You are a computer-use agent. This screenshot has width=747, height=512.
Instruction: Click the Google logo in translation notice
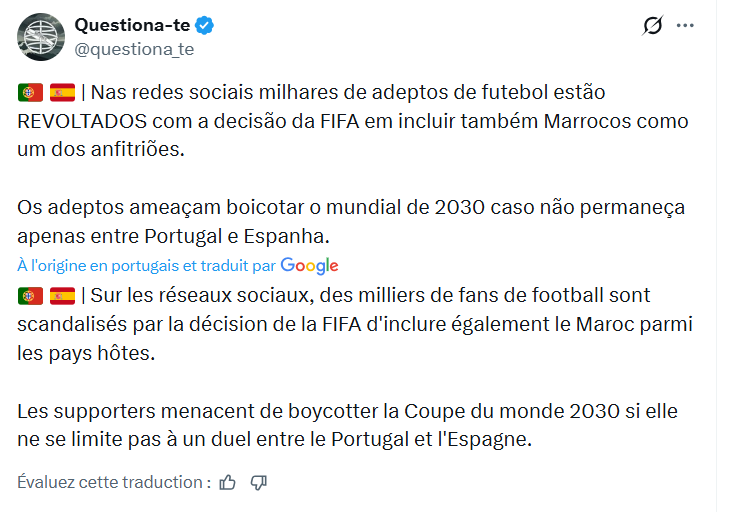[309, 265]
